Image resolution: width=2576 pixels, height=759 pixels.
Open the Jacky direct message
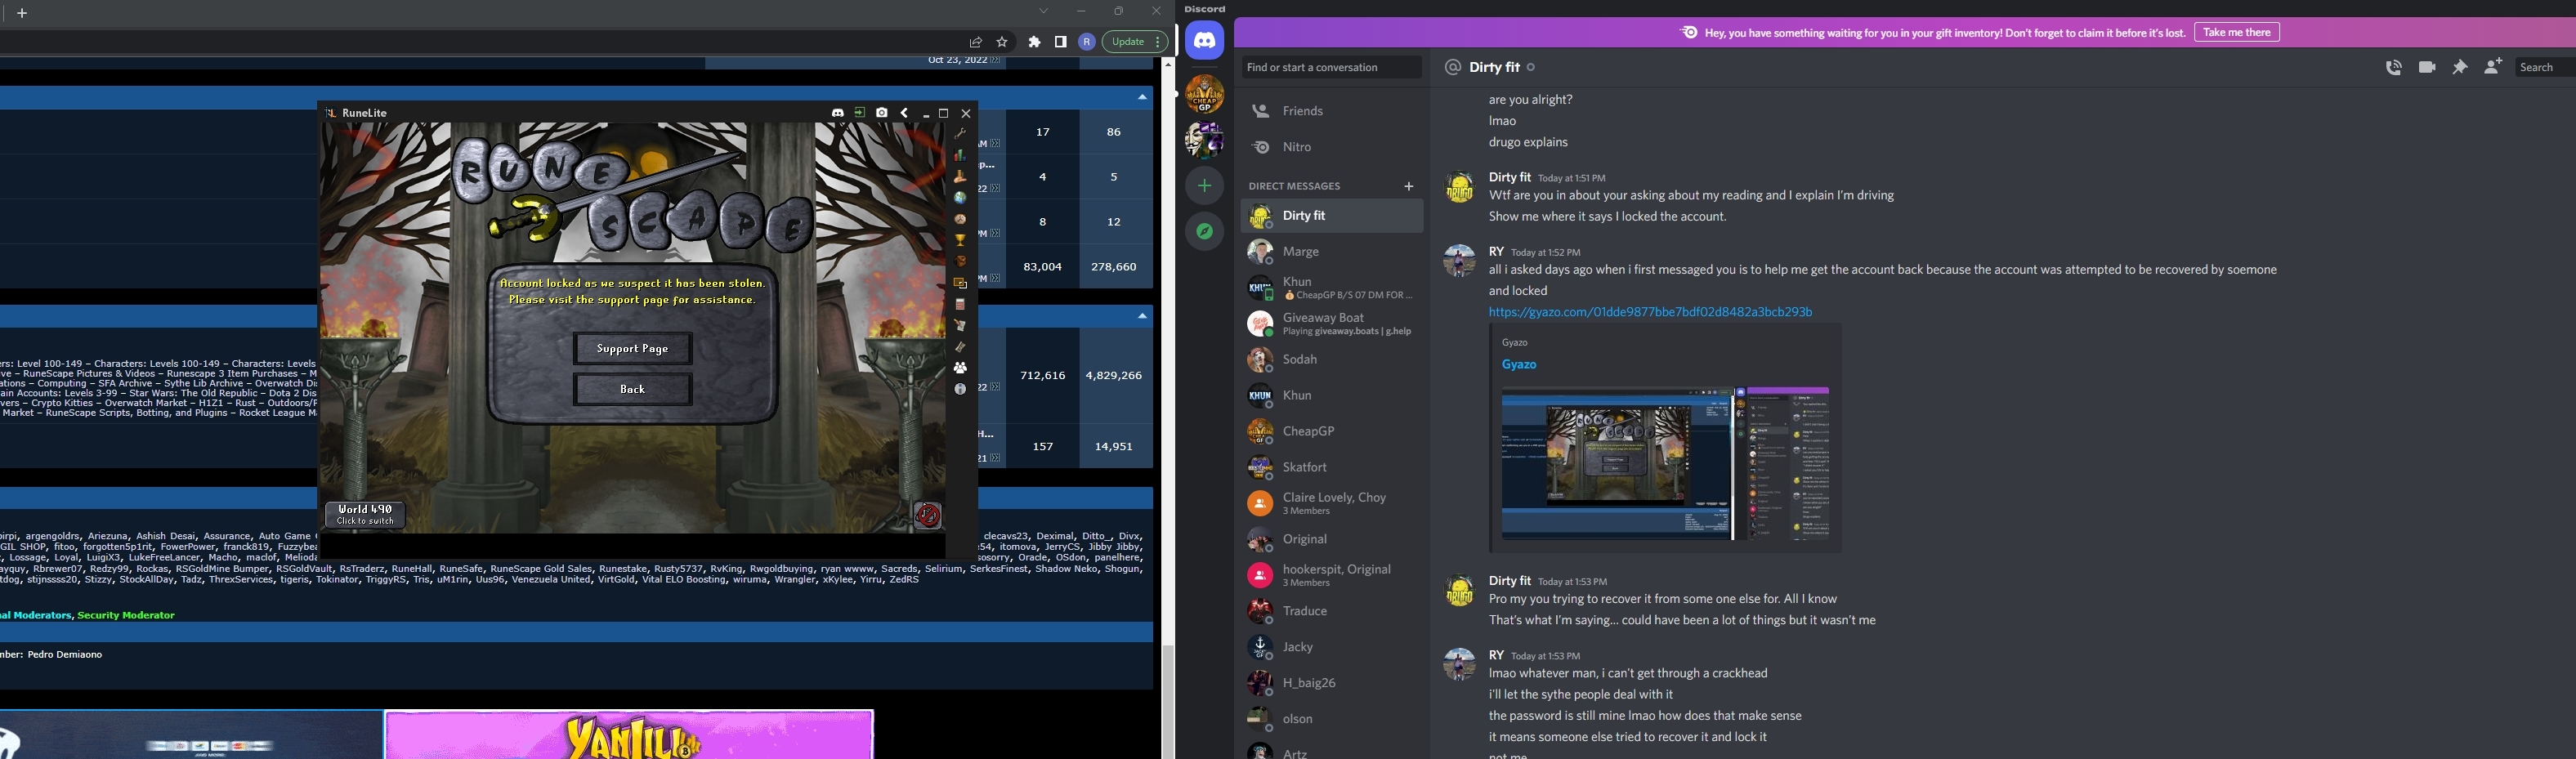1331,648
